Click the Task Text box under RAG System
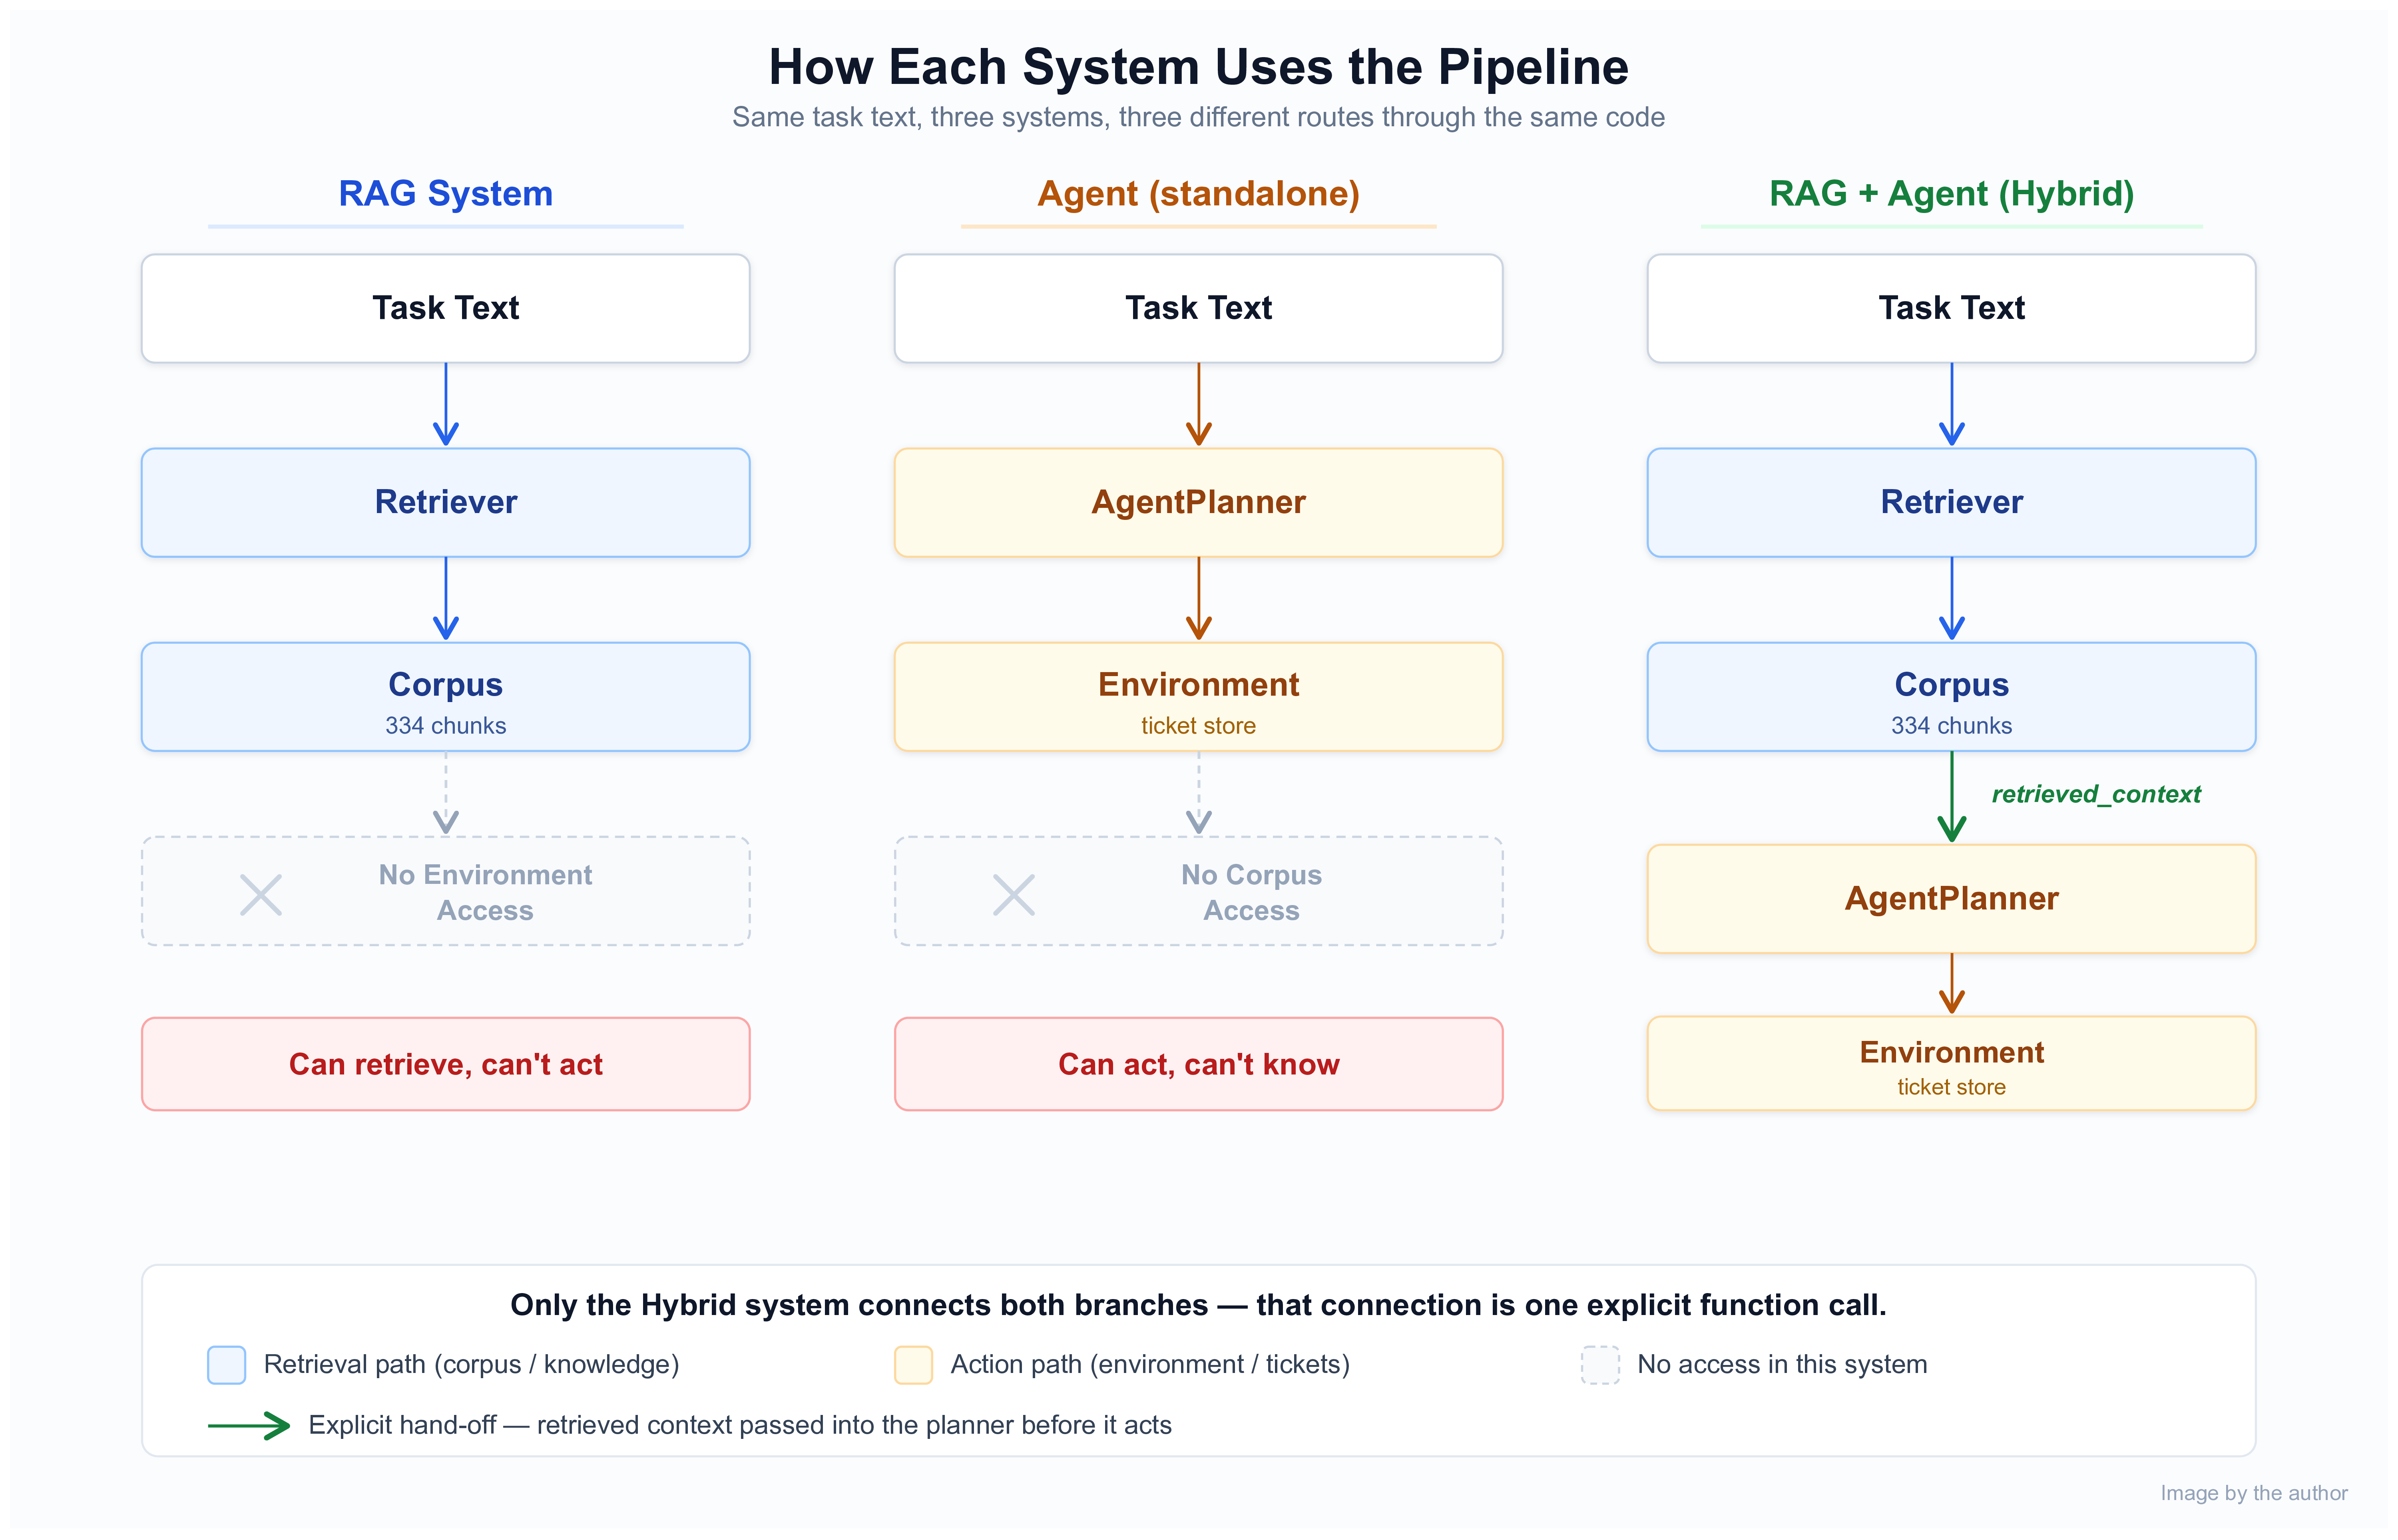The height and width of the screenshot is (1540, 2398). [x=446, y=308]
